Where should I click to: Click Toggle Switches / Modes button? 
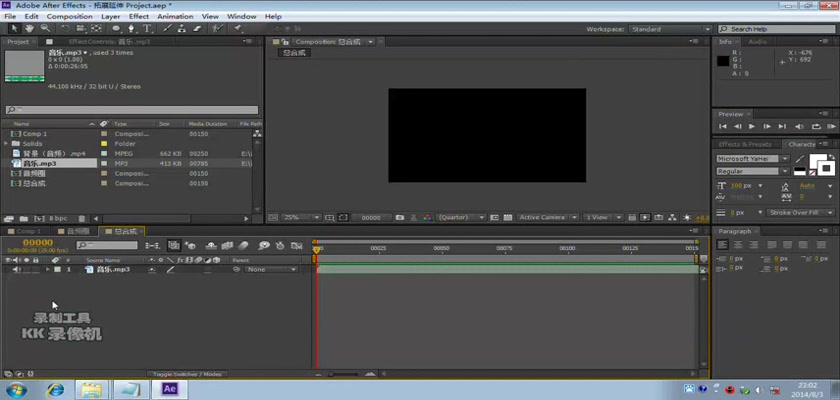(x=187, y=374)
